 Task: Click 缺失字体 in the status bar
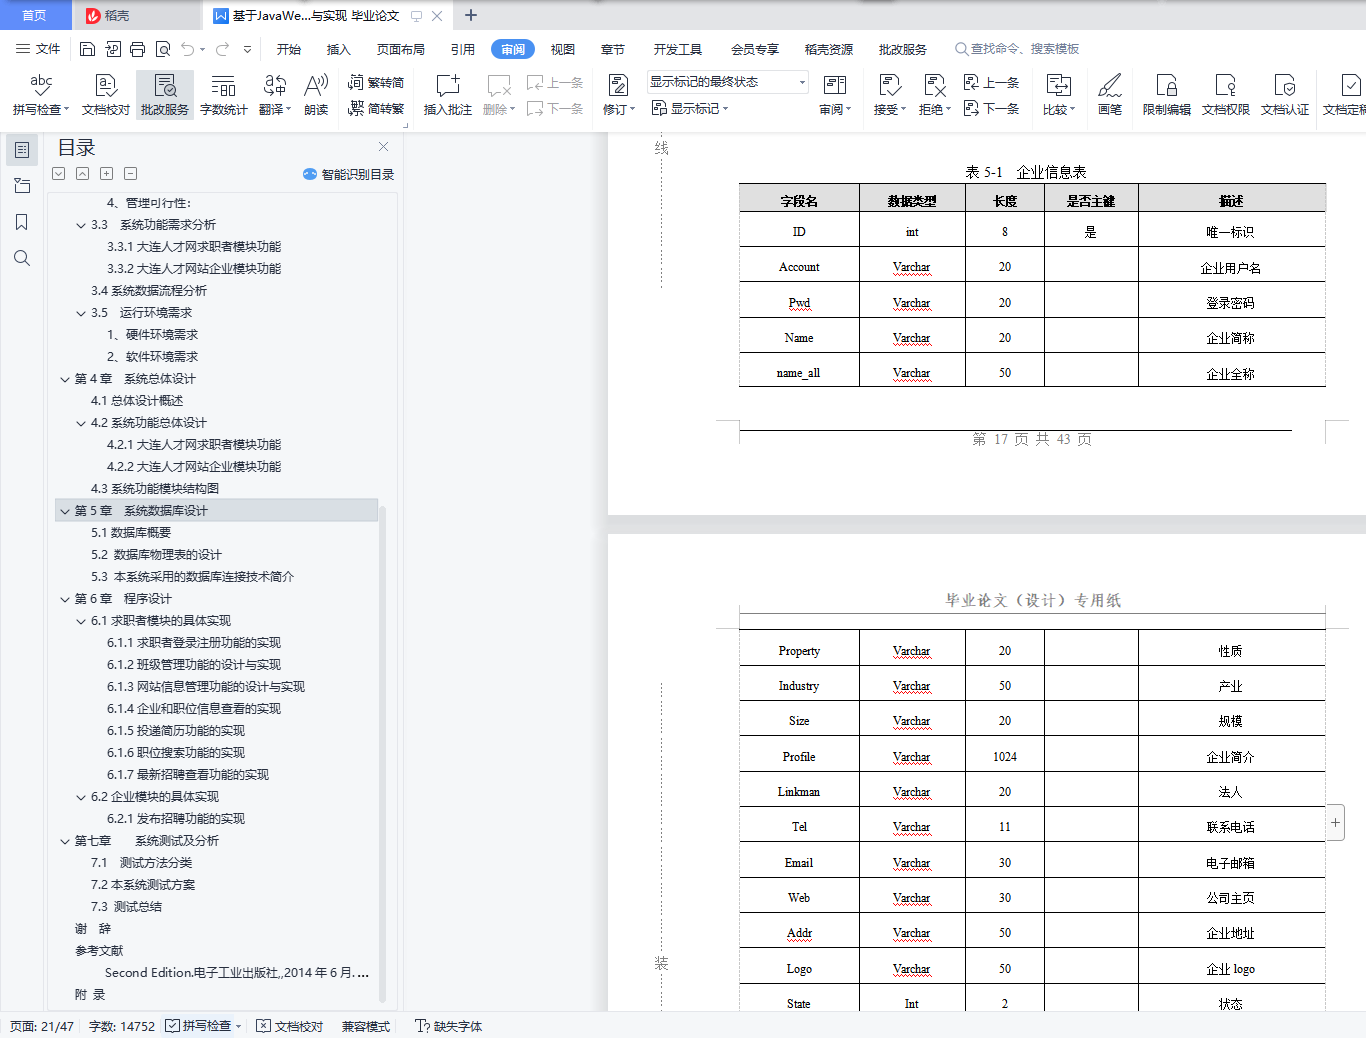(448, 1026)
